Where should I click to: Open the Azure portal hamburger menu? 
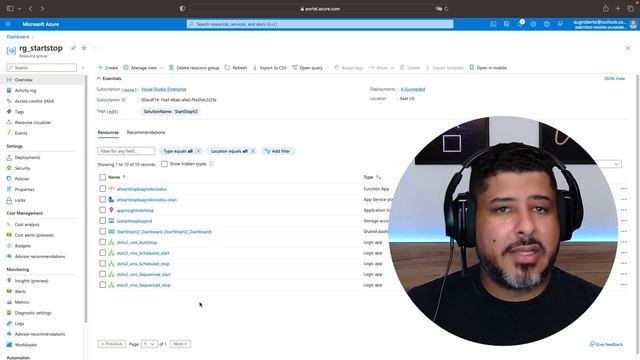8,24
